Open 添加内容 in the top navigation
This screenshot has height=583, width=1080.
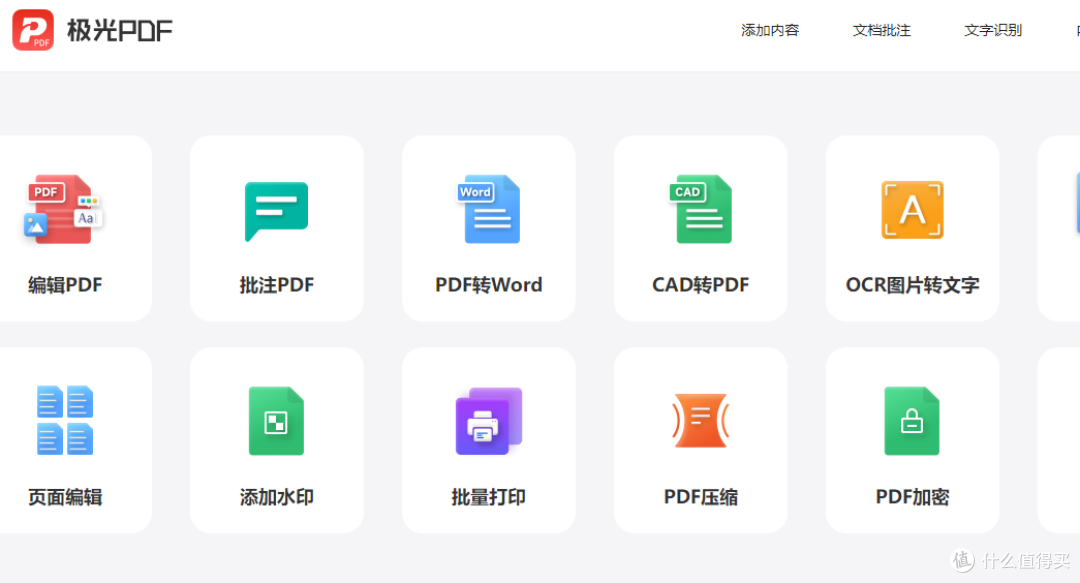tap(769, 30)
